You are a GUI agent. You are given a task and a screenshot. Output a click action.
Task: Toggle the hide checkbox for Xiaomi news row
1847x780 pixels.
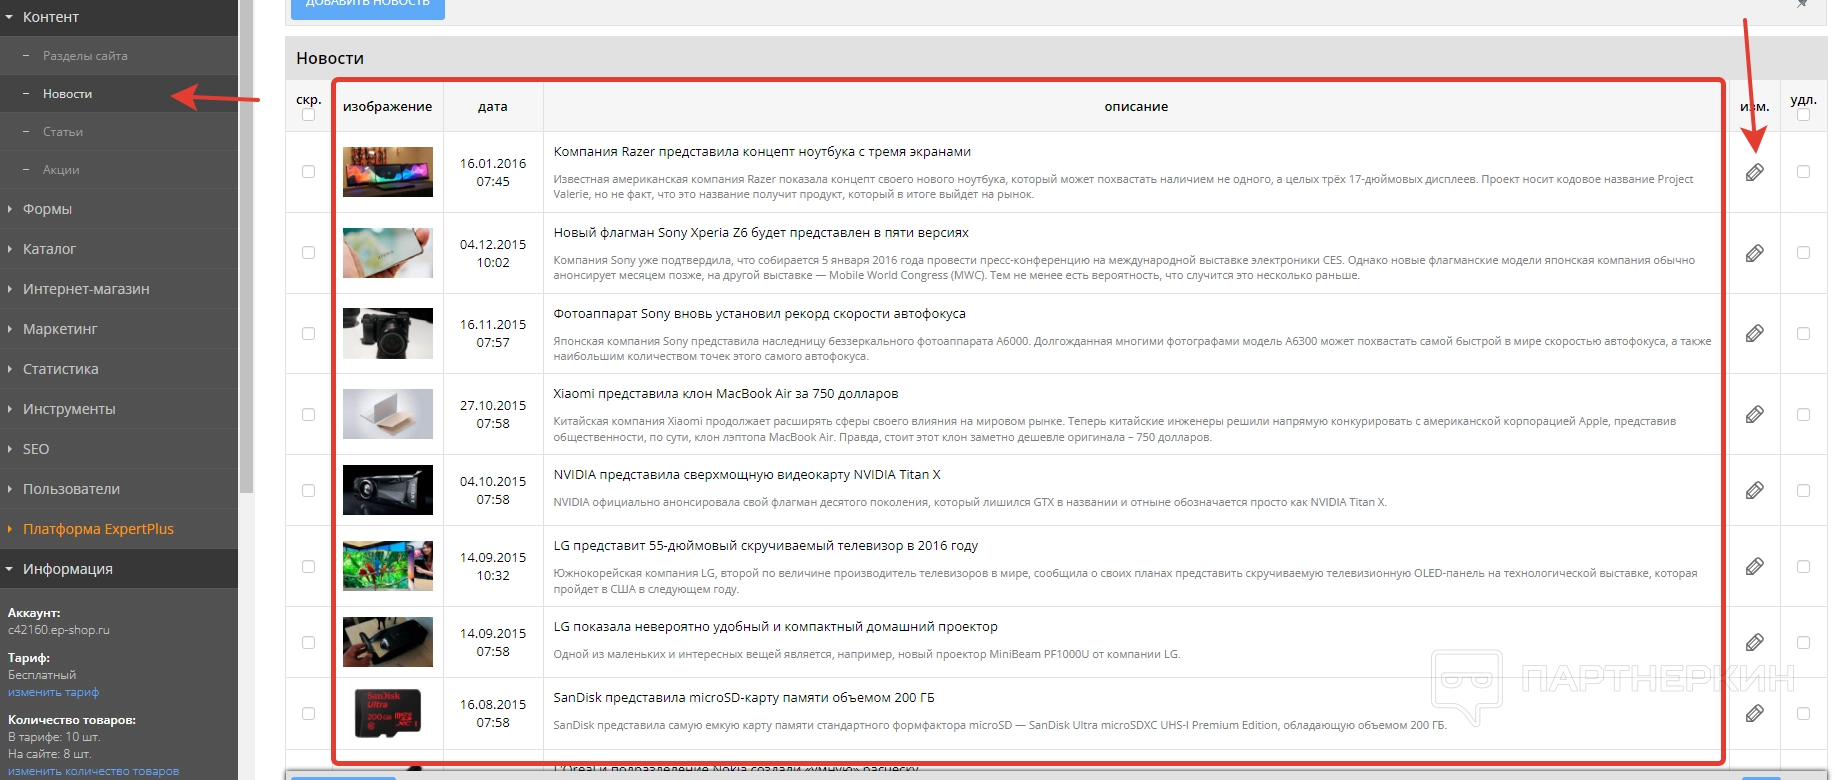click(x=308, y=414)
